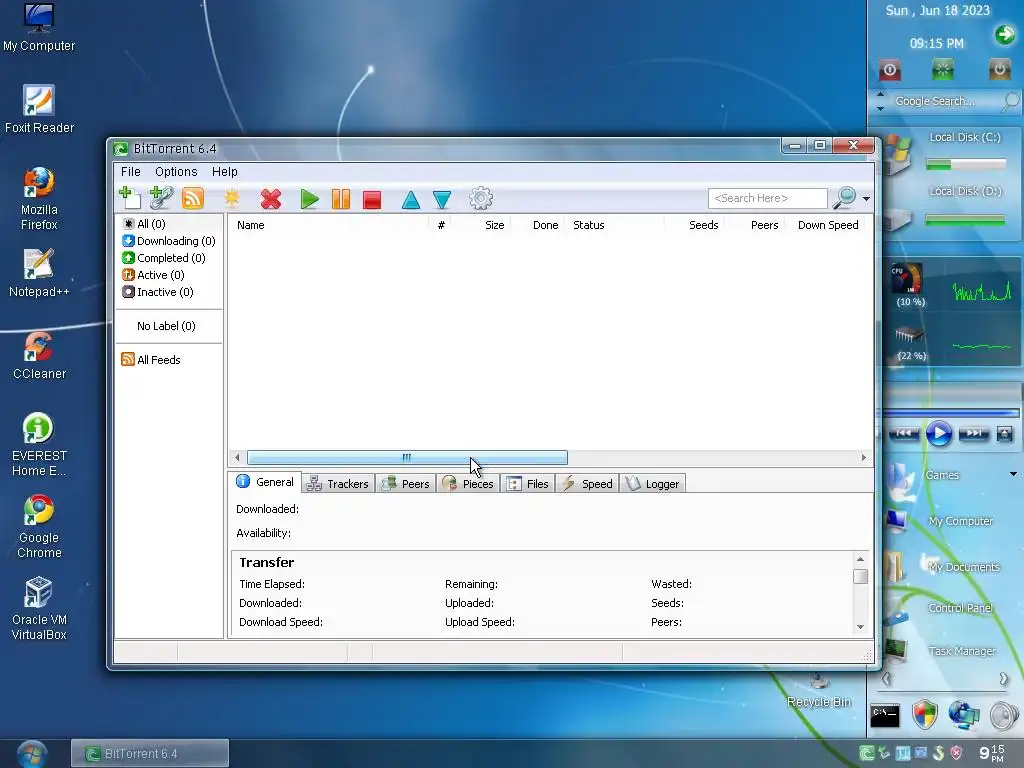This screenshot has width=1024, height=768.
Task: Open Oracle VM VirtualBox desktop icon
Action: pos(39,609)
